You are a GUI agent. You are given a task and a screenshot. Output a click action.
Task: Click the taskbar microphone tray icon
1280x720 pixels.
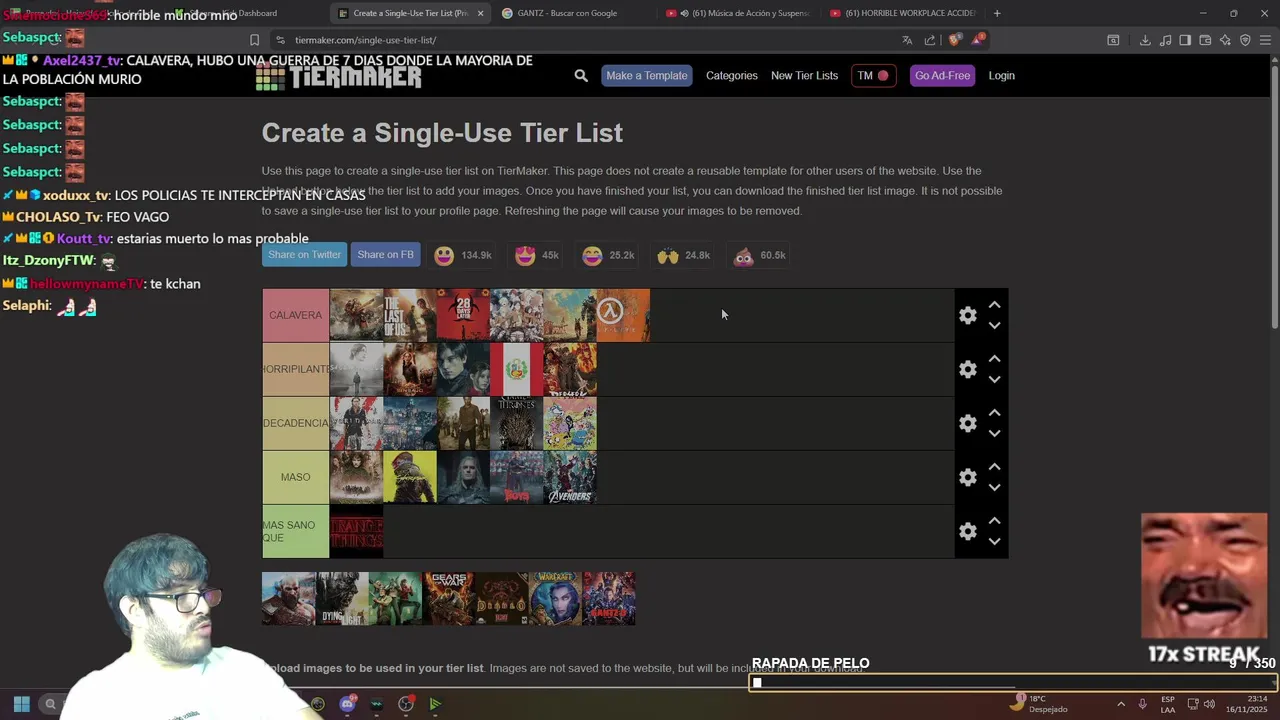point(1142,704)
